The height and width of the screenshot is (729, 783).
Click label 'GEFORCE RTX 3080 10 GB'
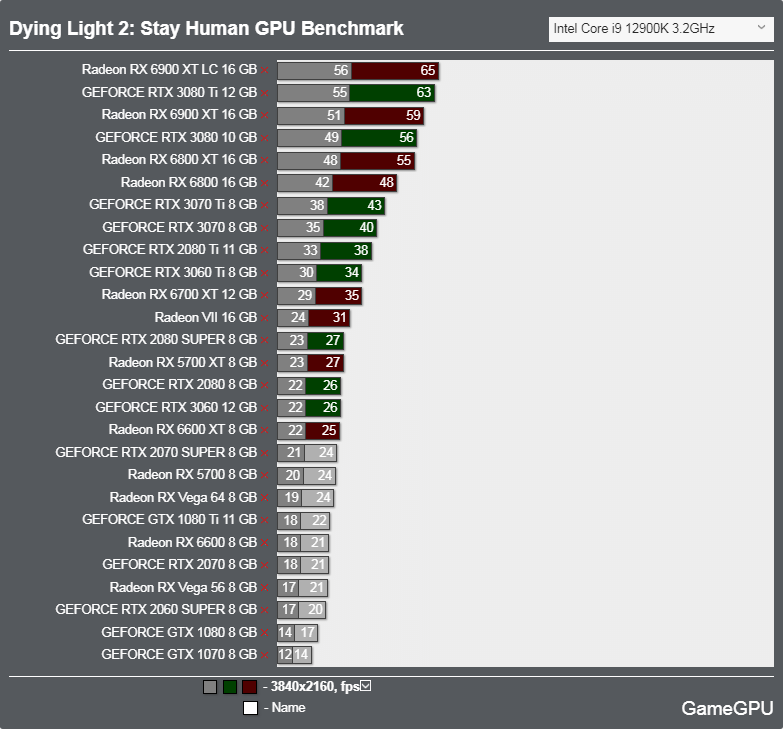coord(176,137)
